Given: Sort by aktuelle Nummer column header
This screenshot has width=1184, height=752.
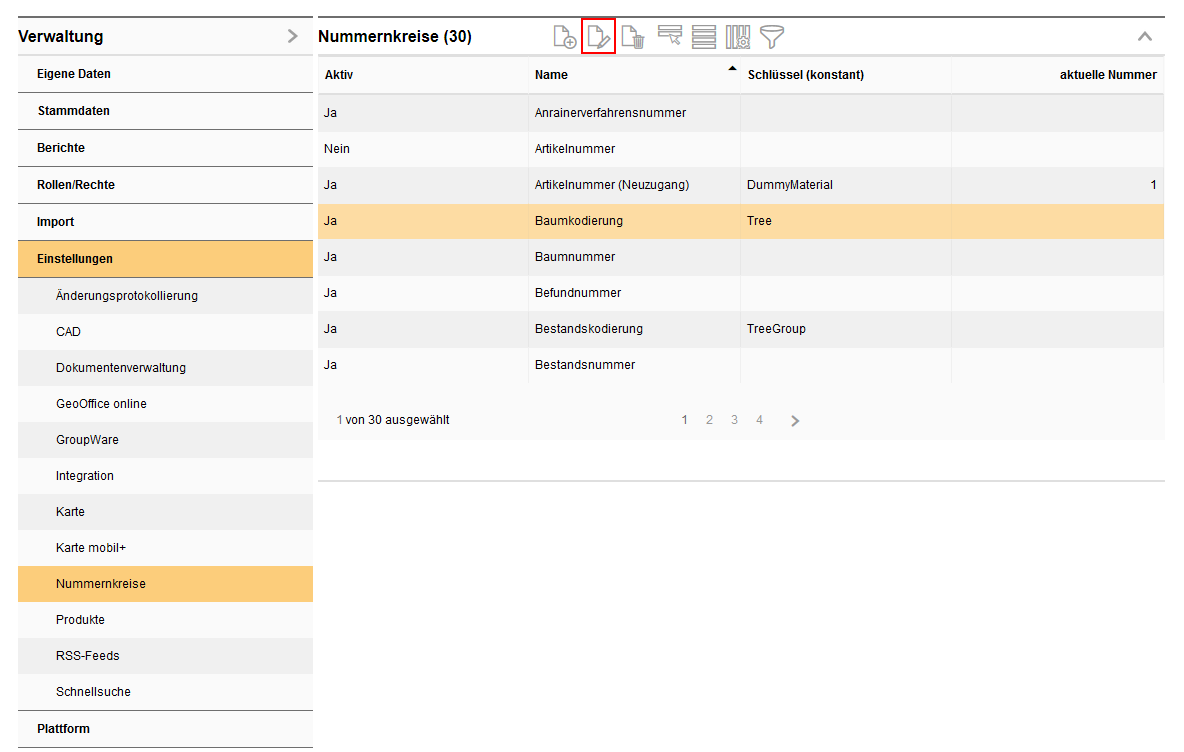Looking at the screenshot, I should coord(1107,75).
